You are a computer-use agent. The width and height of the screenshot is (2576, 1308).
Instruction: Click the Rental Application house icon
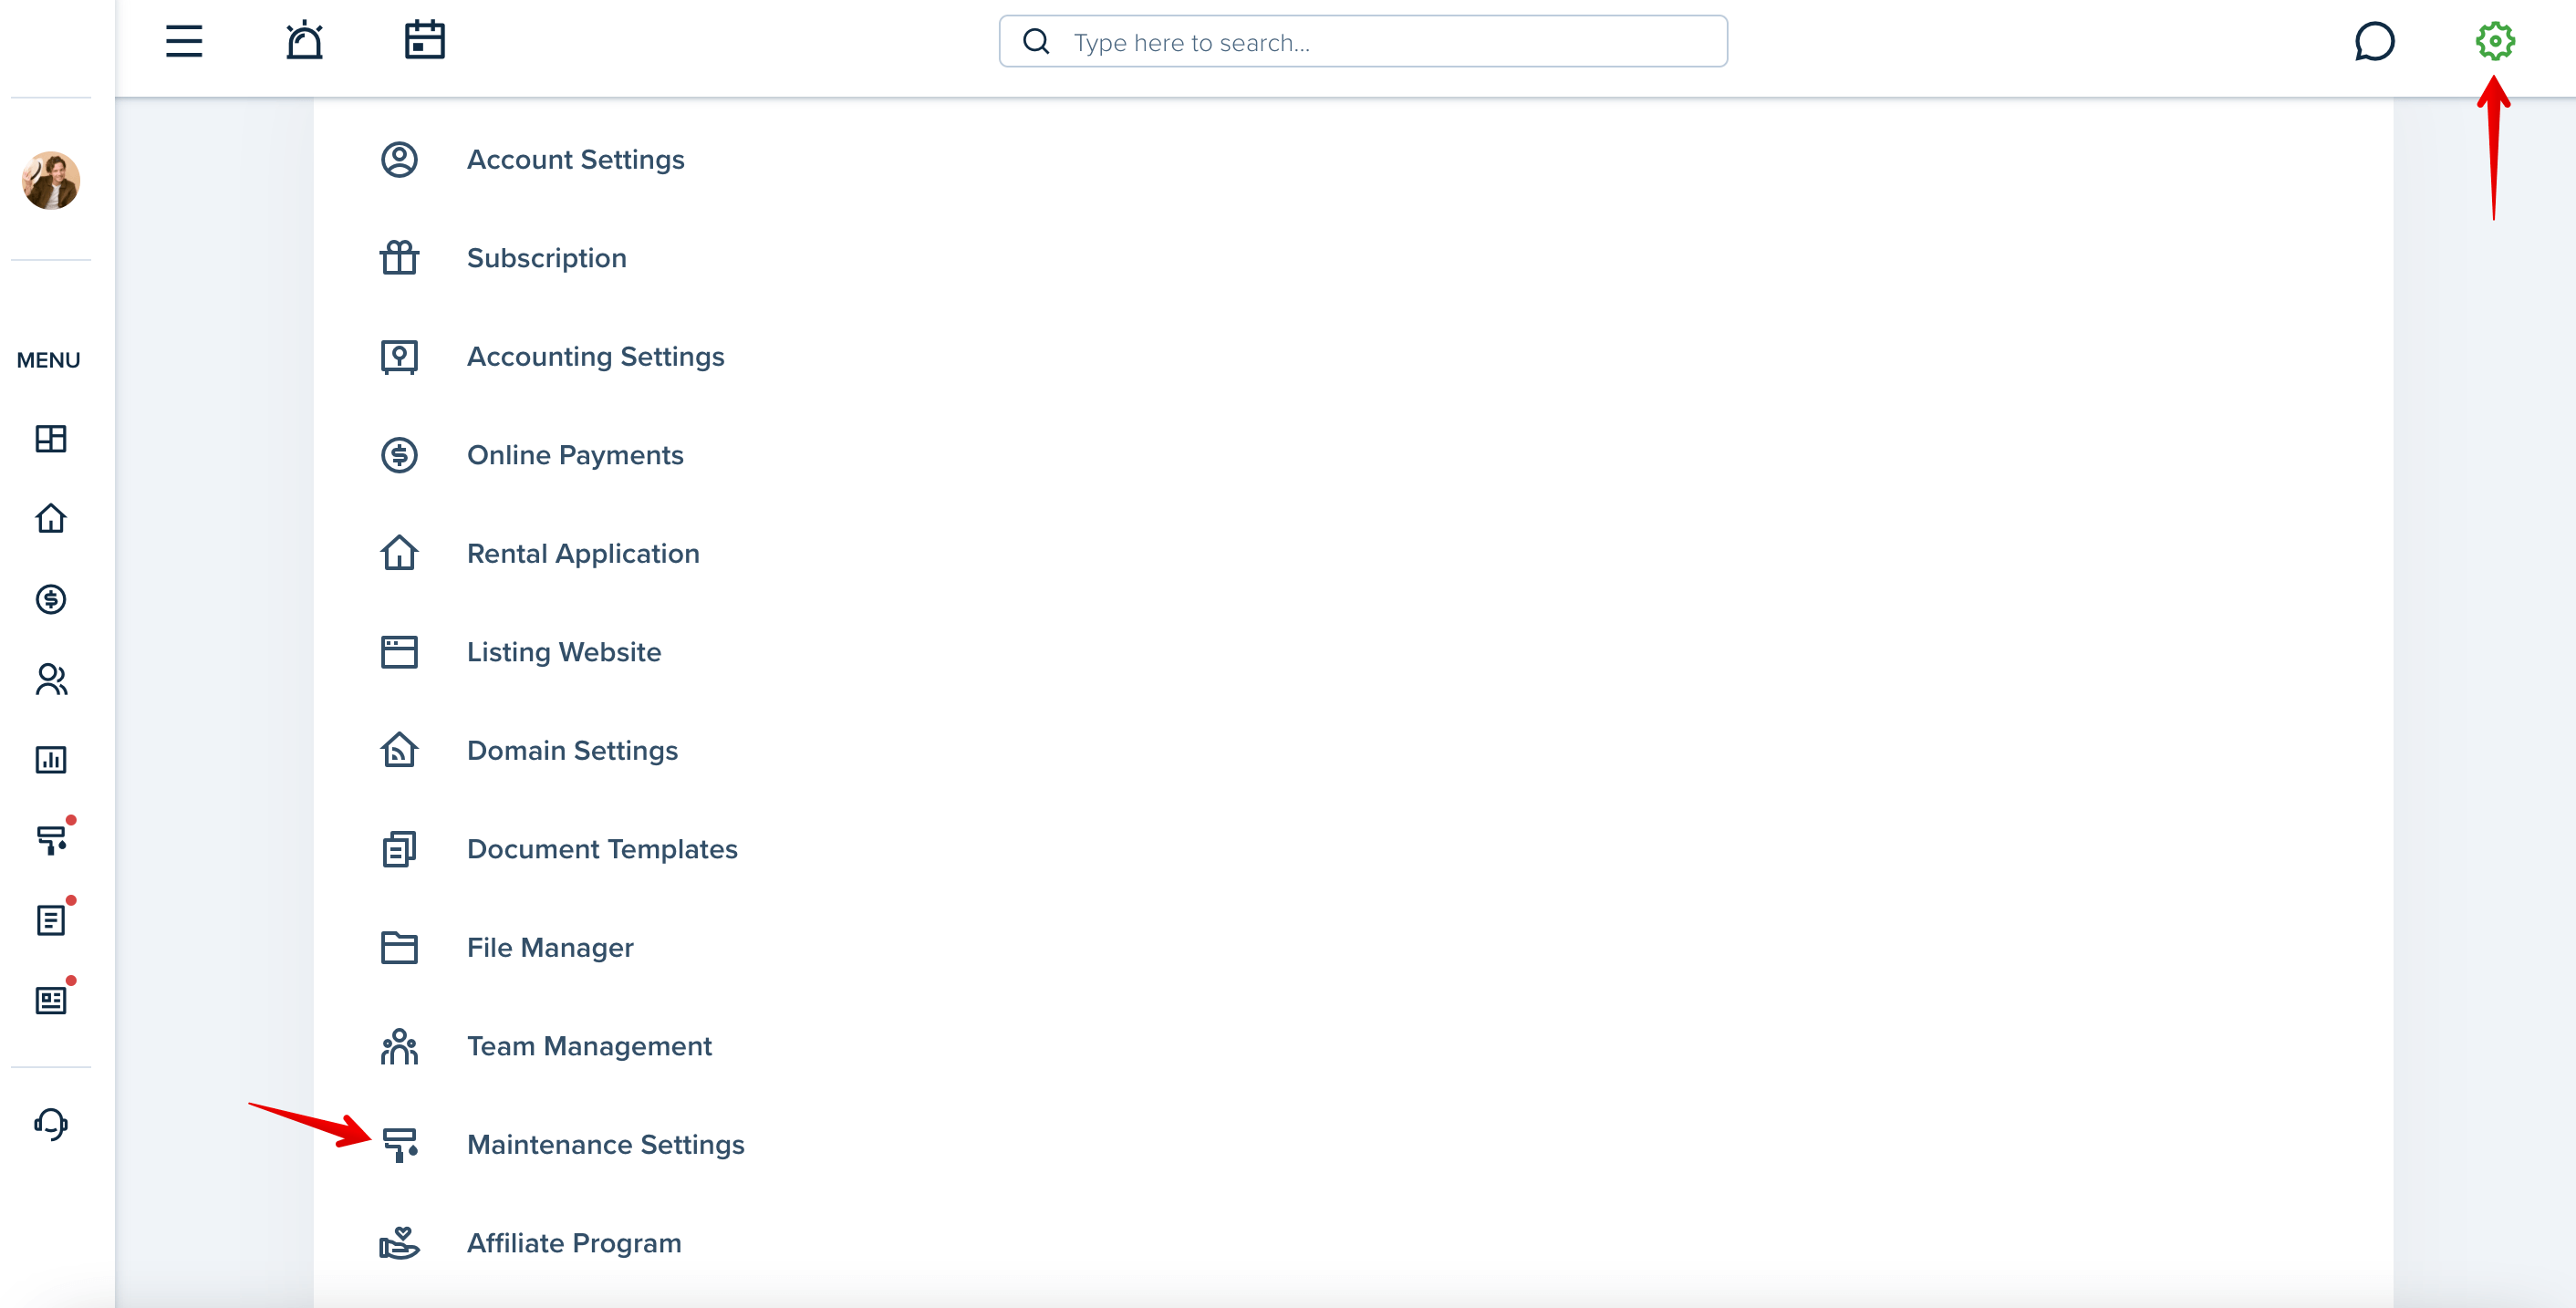[399, 553]
